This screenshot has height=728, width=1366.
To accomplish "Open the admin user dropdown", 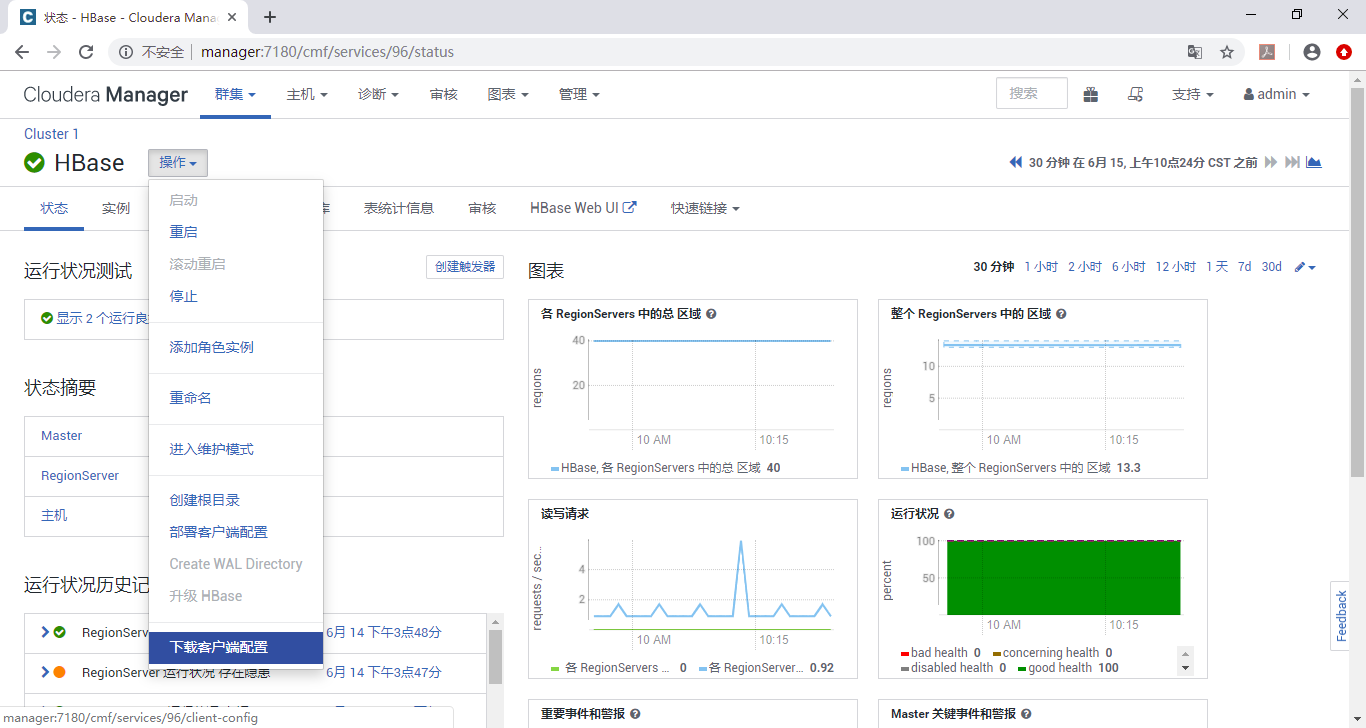I will click(x=1276, y=94).
